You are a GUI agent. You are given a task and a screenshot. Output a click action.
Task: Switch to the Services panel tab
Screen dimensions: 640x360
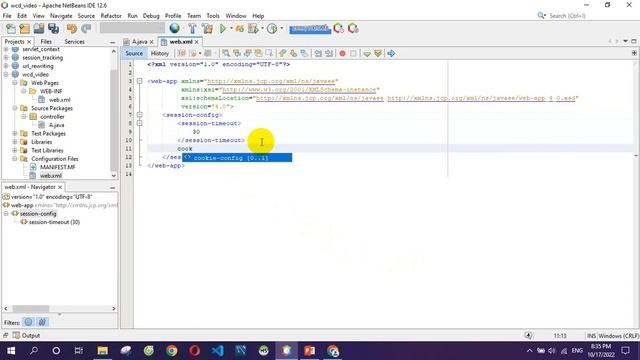pos(74,42)
